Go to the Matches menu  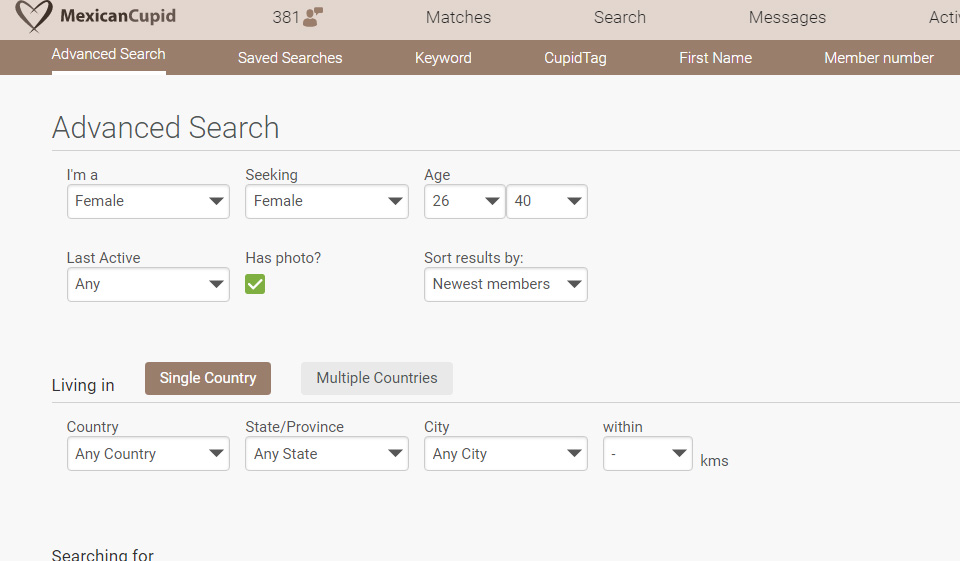[458, 18]
